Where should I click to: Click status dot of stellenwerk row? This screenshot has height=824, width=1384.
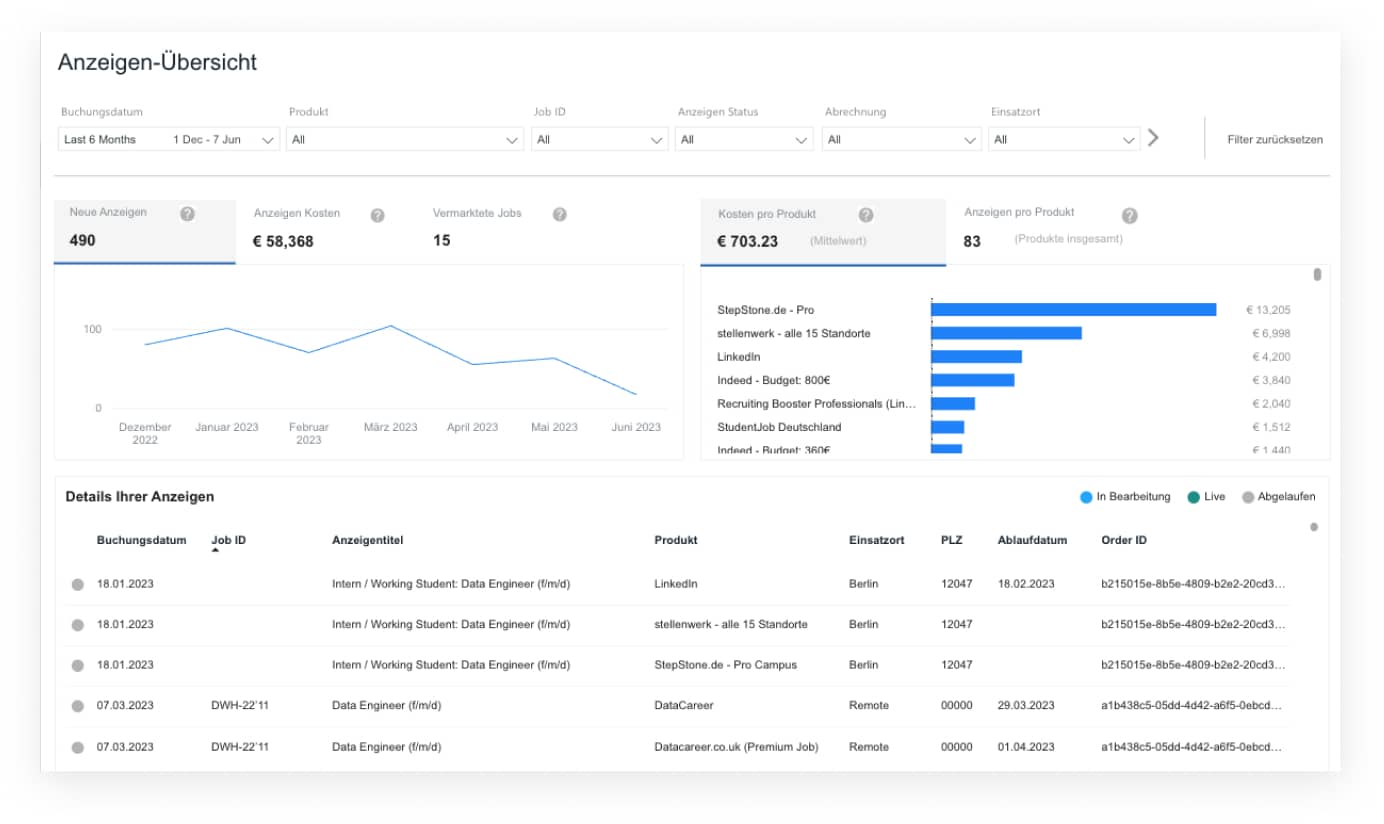[78, 625]
